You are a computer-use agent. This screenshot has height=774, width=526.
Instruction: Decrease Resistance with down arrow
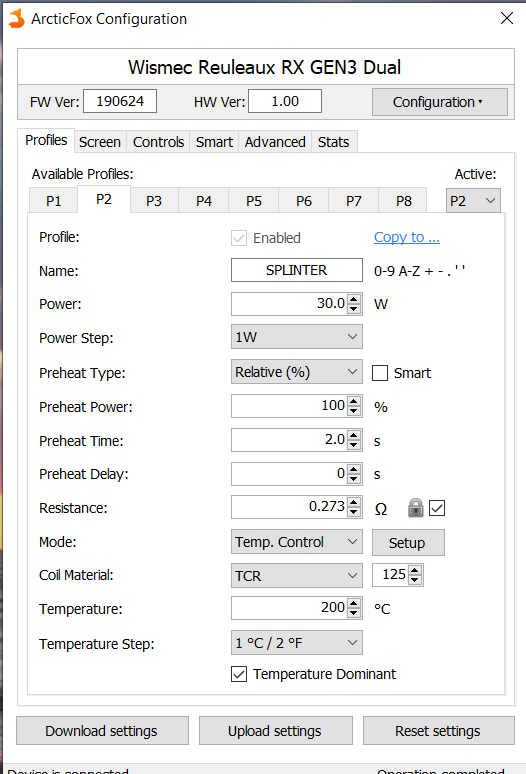[x=354, y=512]
